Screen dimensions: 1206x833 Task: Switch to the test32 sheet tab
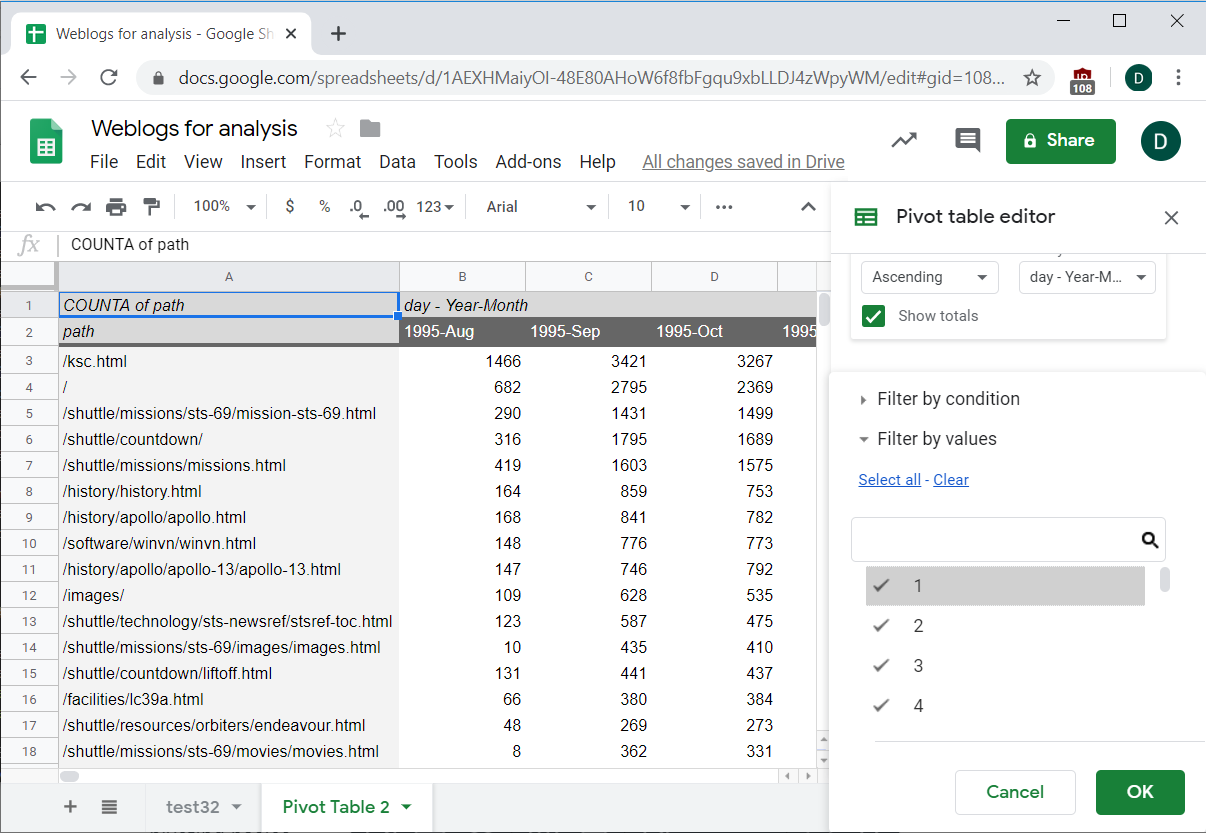tap(192, 807)
